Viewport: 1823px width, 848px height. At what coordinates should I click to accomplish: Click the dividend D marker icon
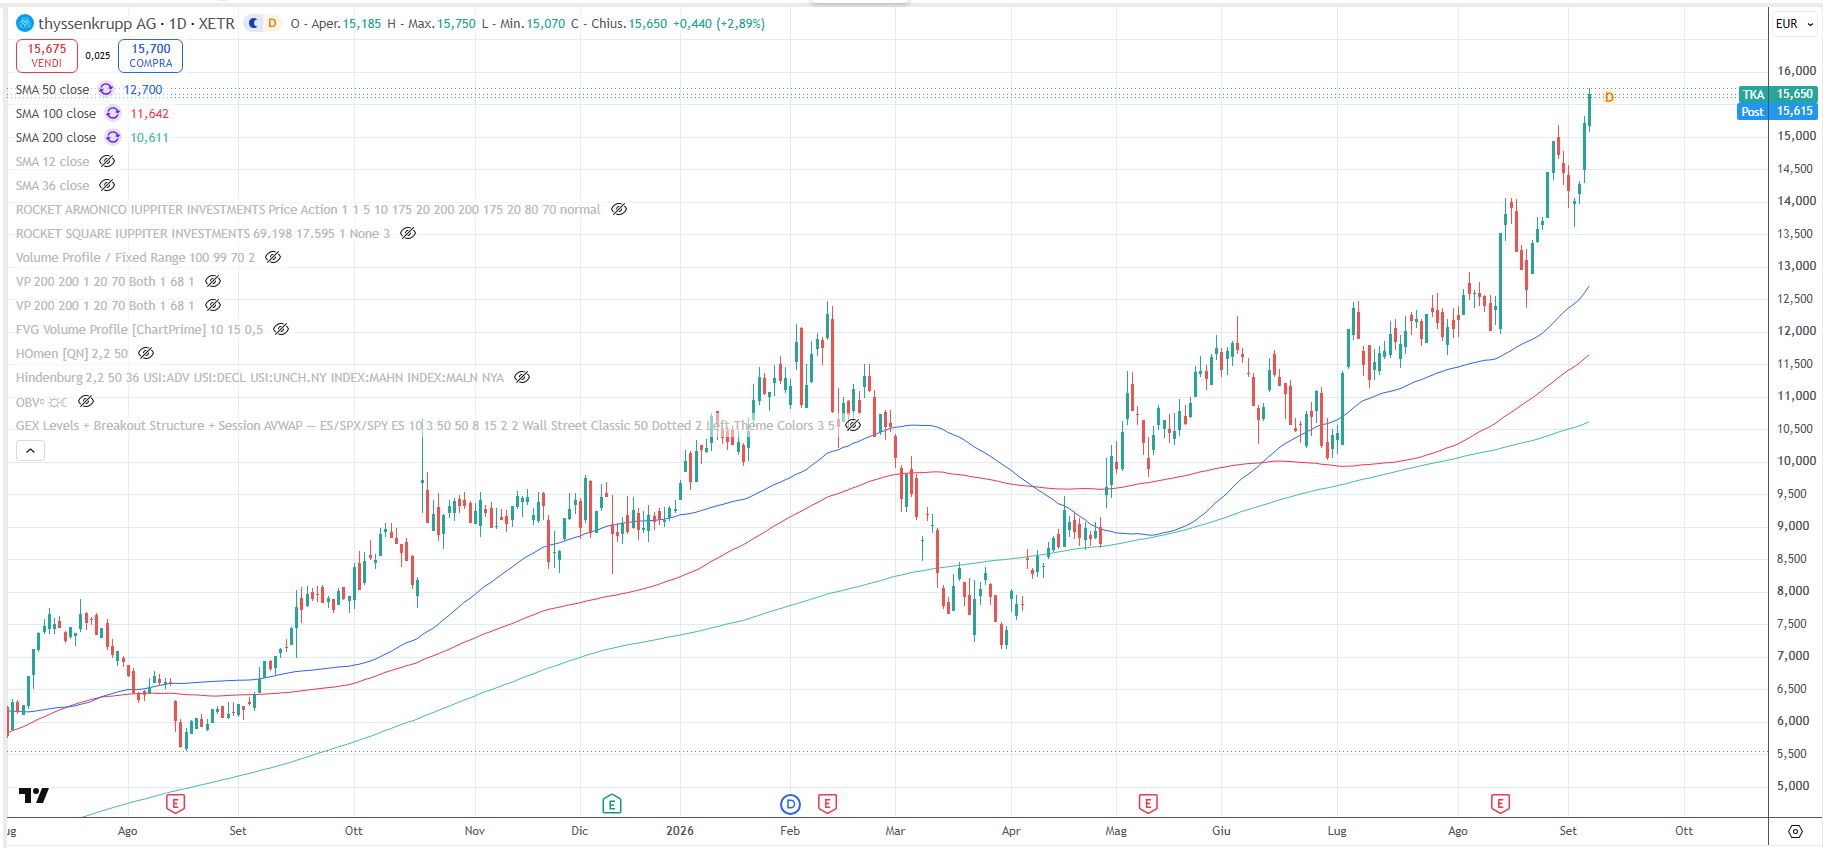pyautogui.click(x=790, y=803)
